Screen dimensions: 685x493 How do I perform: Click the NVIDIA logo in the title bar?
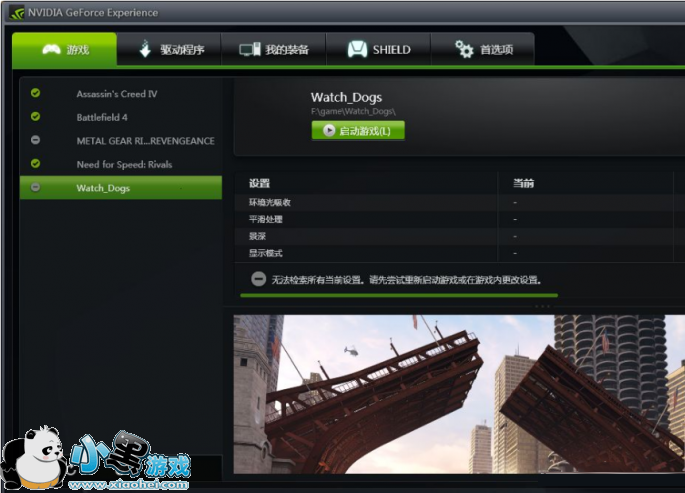tap(17, 12)
